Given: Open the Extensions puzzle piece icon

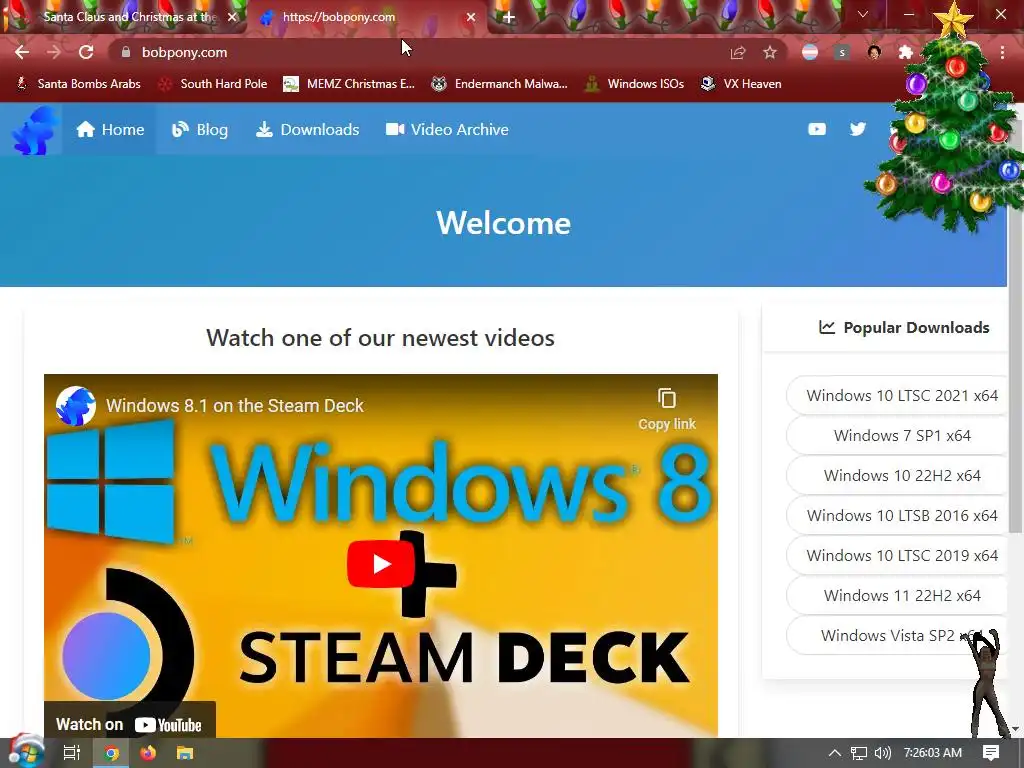Looking at the screenshot, I should tap(905, 52).
